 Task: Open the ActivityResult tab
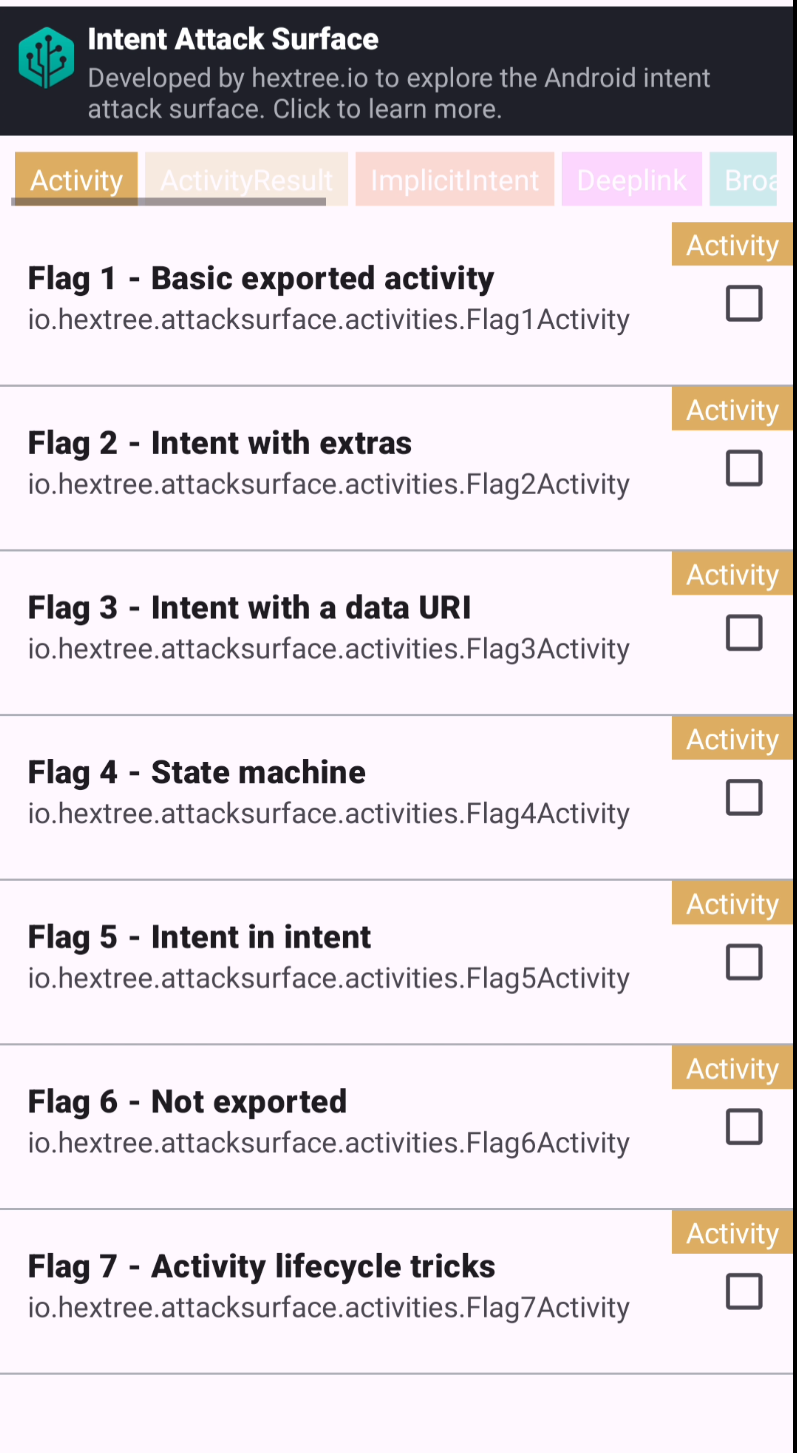click(246, 180)
